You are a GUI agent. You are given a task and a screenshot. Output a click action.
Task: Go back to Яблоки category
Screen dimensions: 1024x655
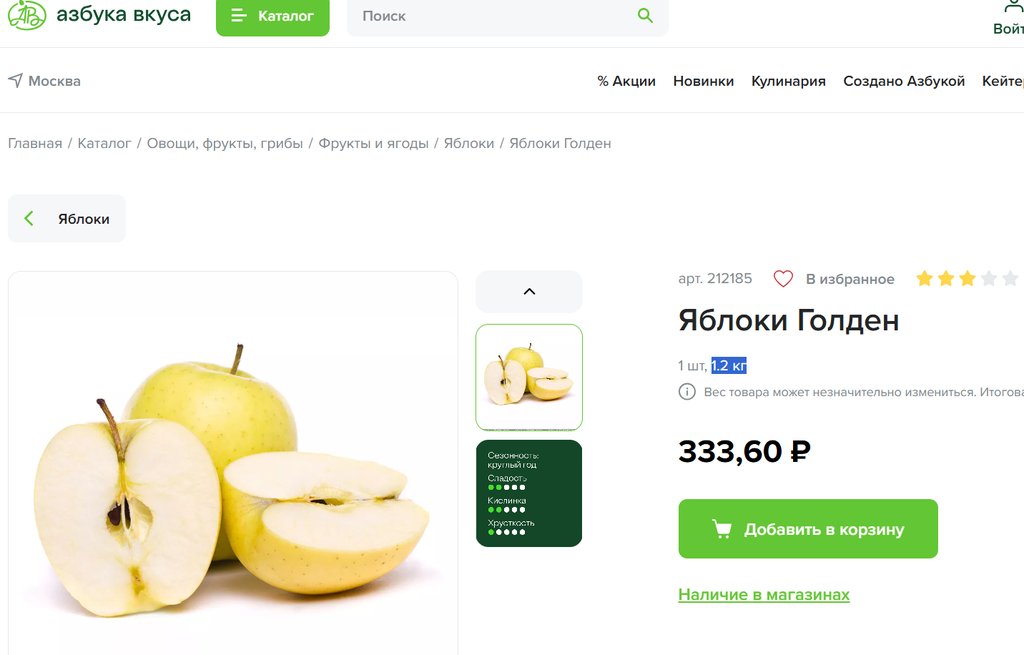[x=67, y=219]
